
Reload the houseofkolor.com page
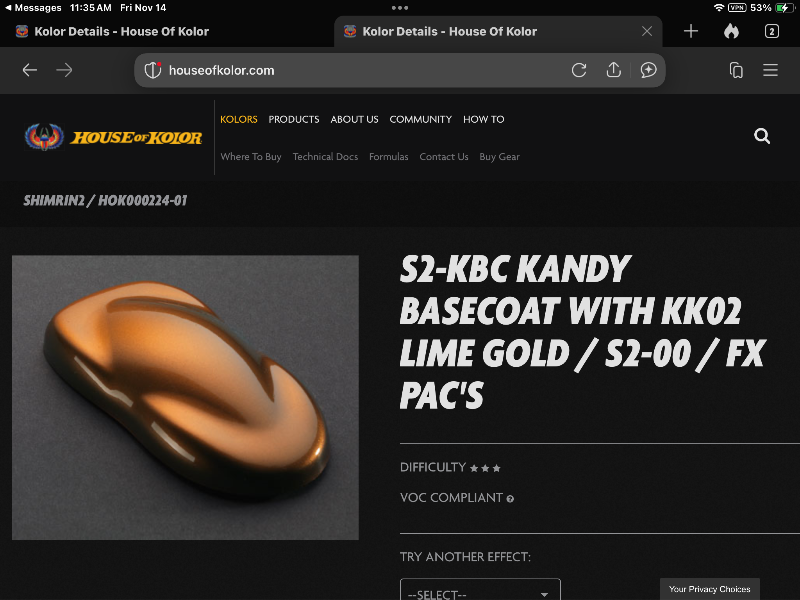579,70
